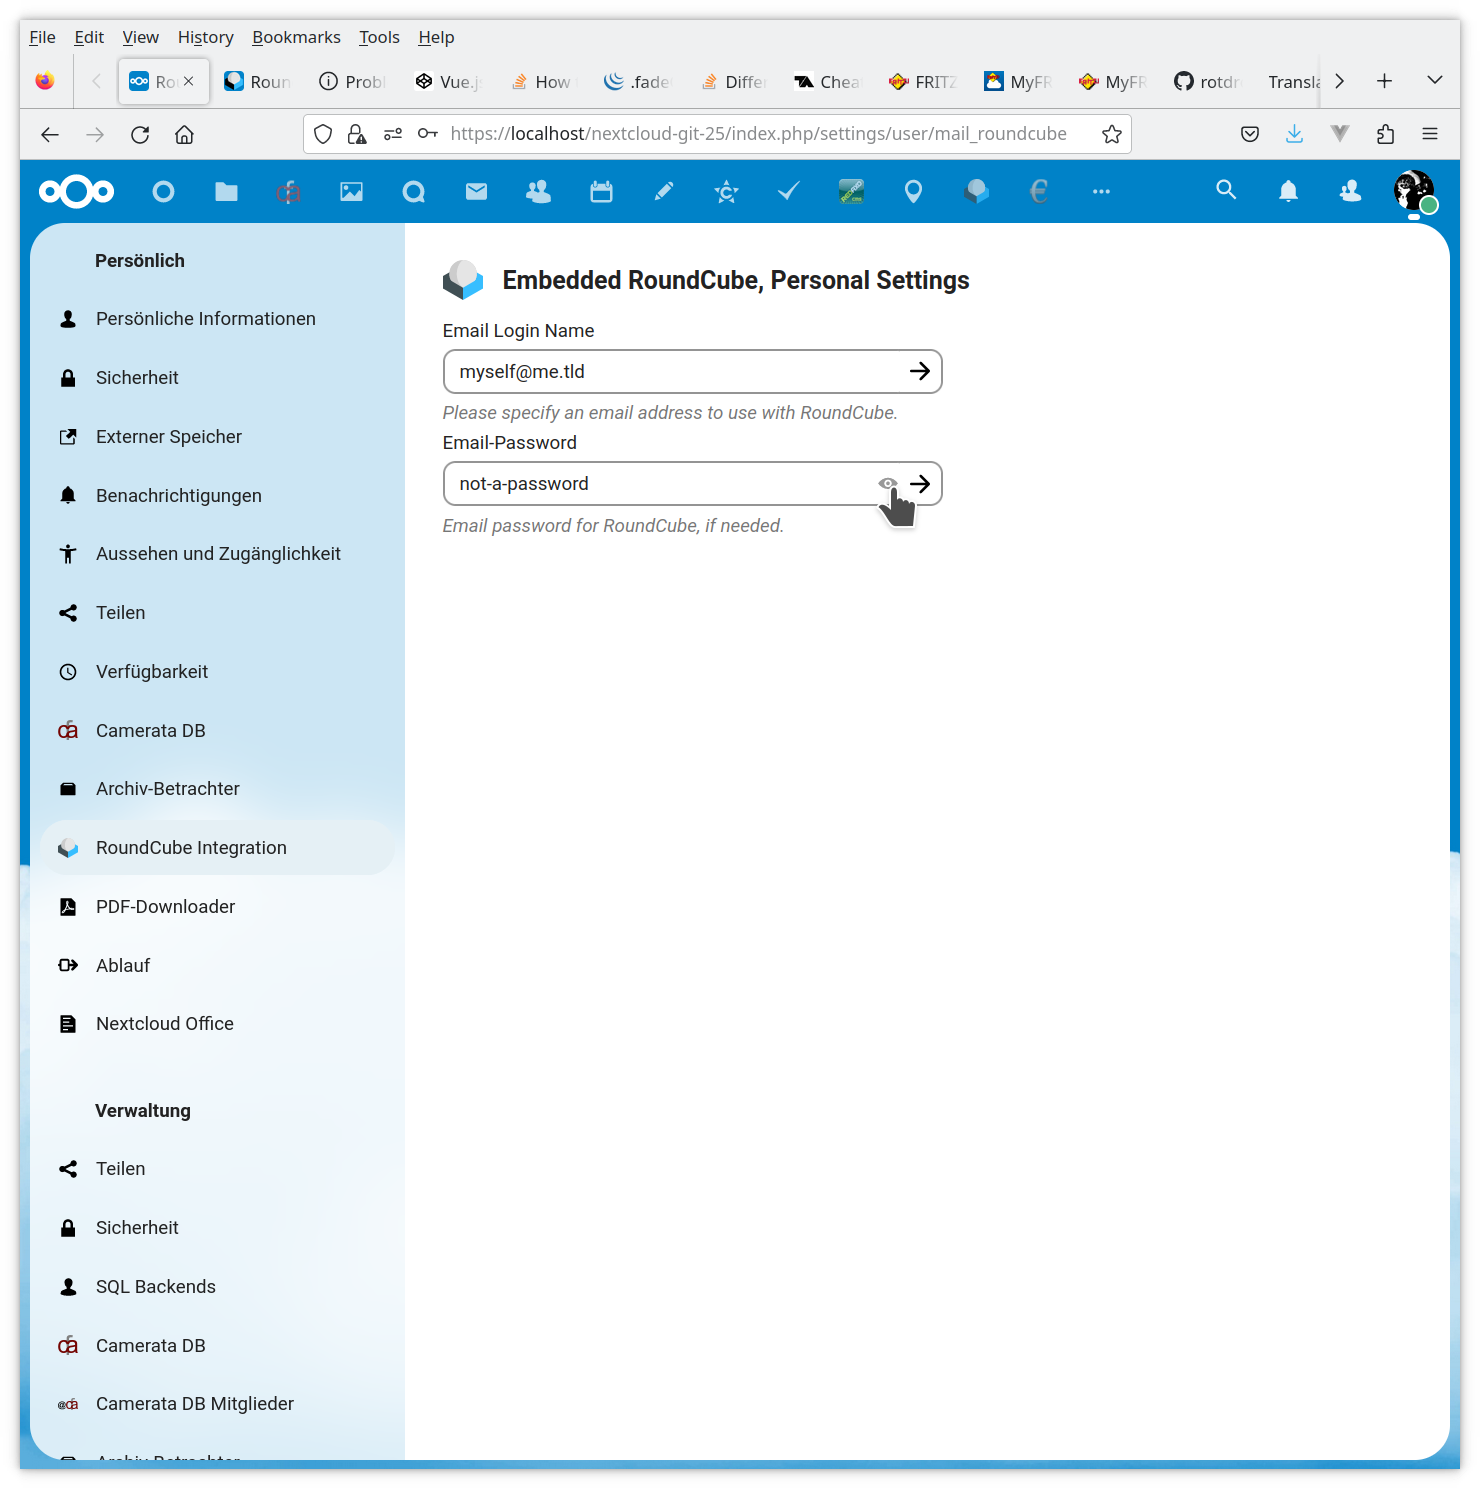Save page to Pocket icon
Image resolution: width=1480 pixels, height=1489 pixels.
click(1249, 134)
